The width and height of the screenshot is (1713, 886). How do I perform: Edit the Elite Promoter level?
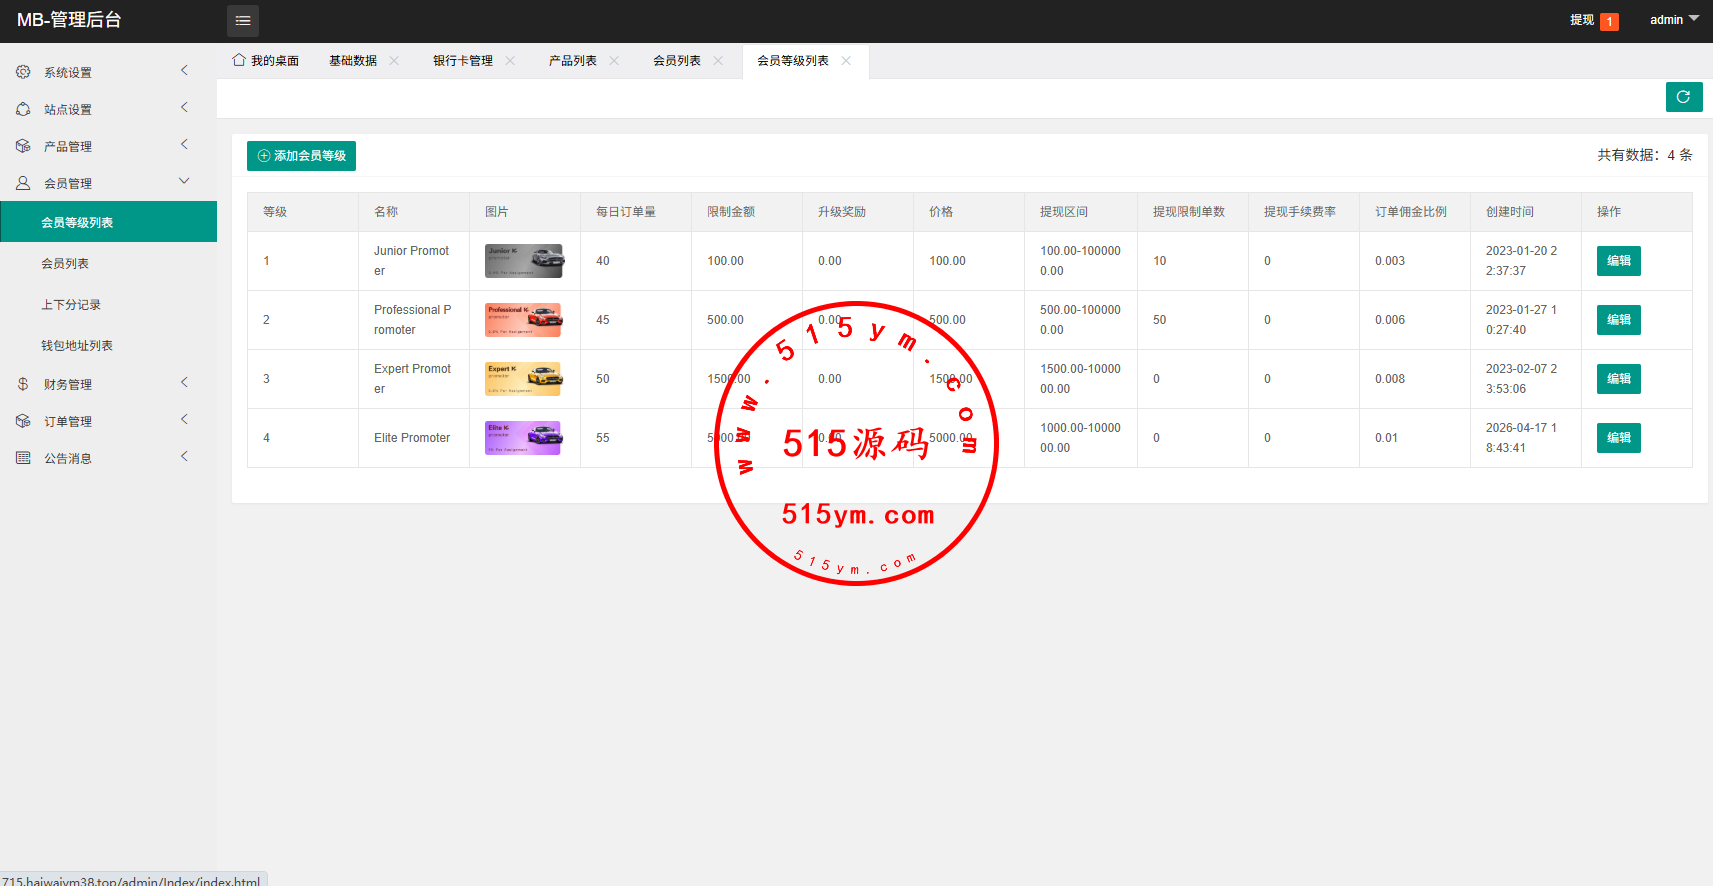(x=1618, y=438)
